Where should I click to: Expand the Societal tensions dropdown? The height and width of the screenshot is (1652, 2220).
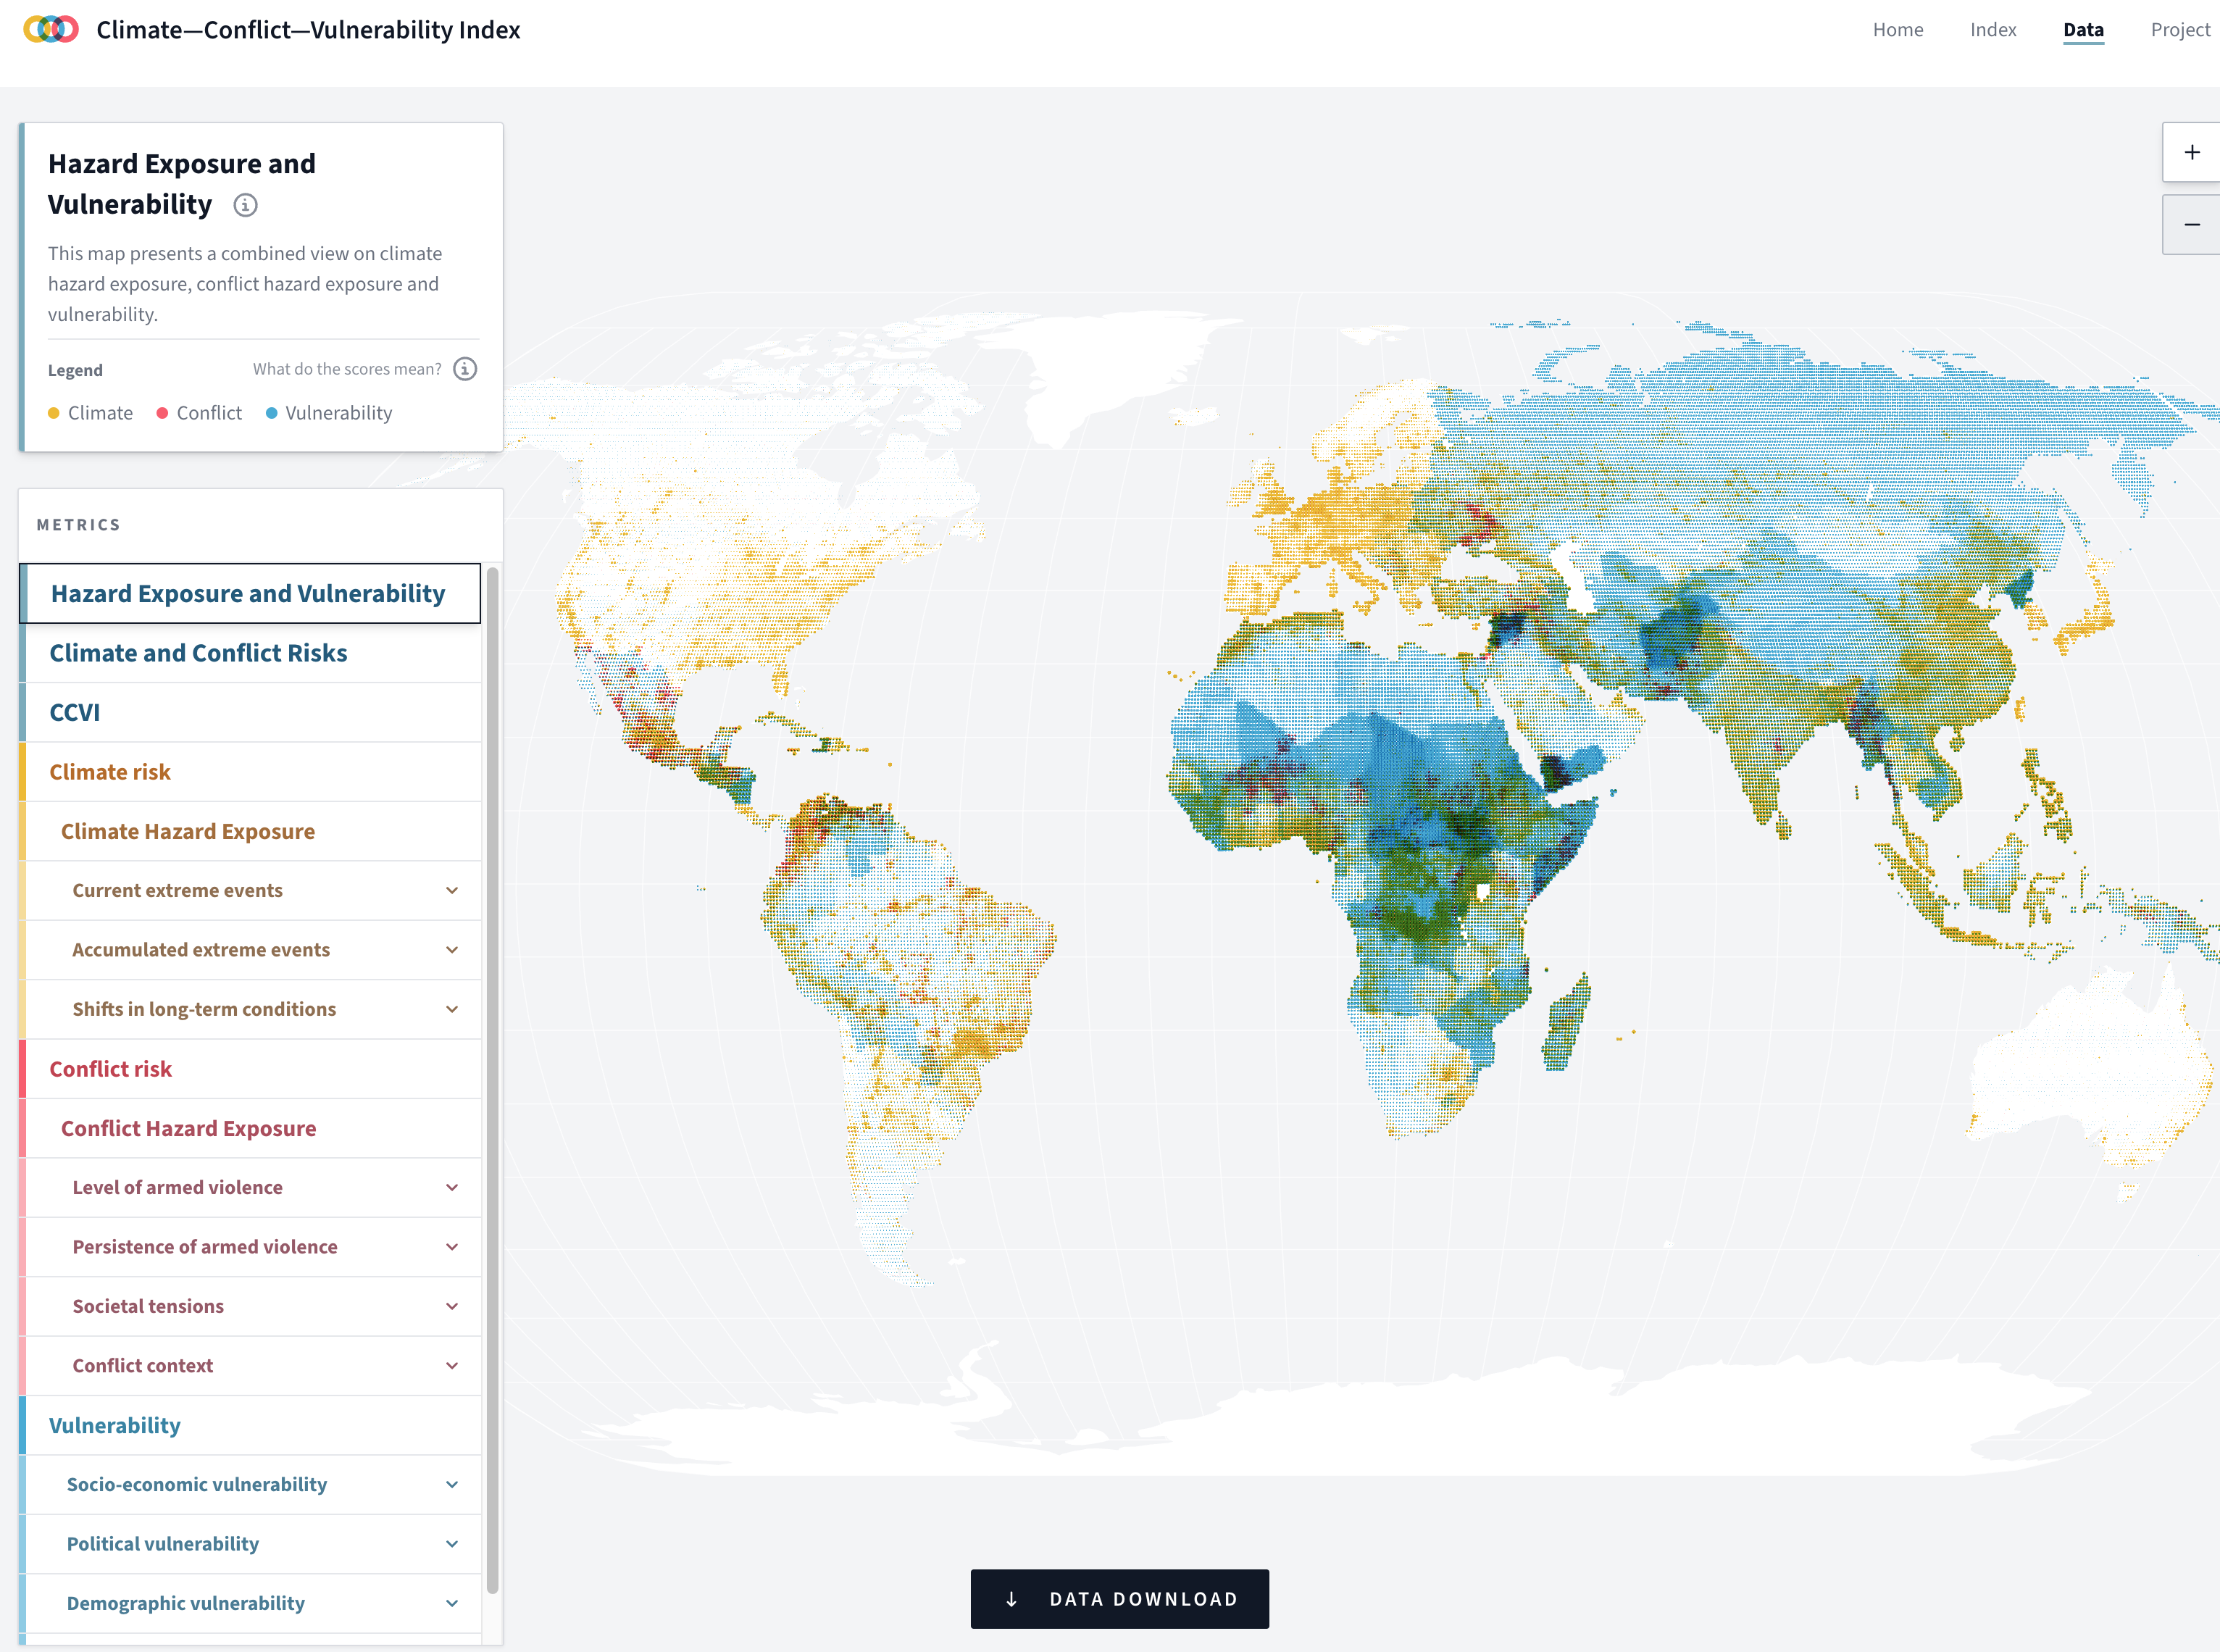tap(452, 1306)
